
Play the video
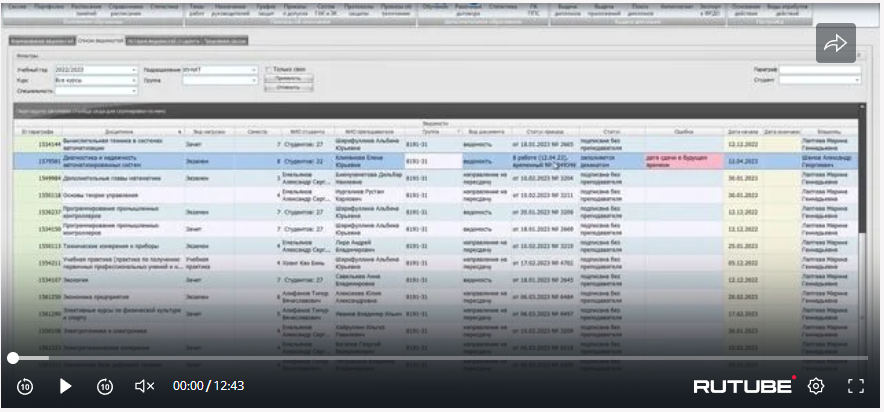[66, 386]
